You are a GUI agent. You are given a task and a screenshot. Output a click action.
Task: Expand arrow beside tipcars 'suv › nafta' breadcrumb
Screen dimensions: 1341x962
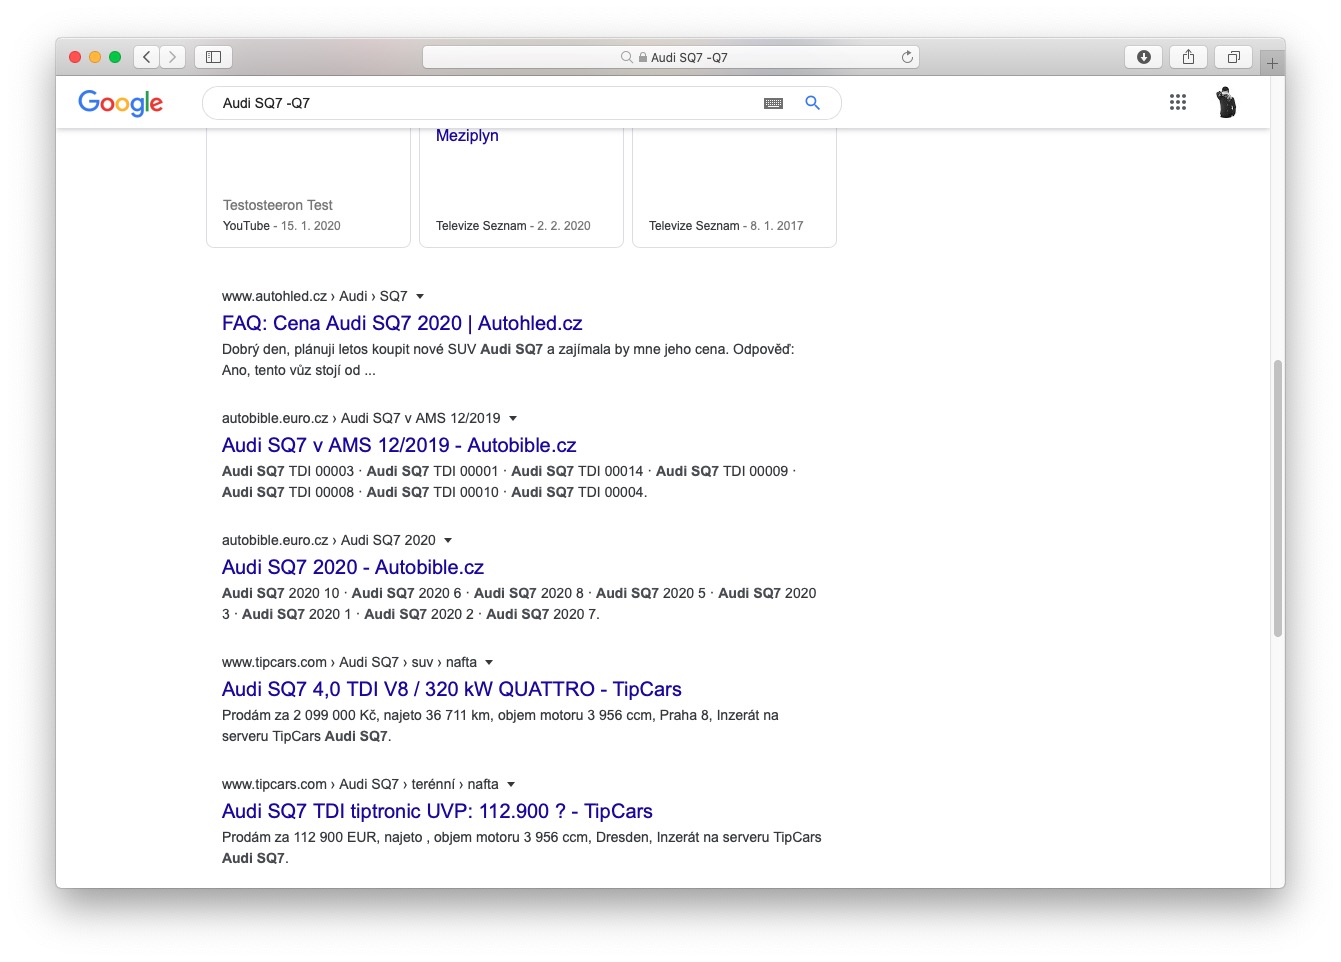(x=489, y=662)
